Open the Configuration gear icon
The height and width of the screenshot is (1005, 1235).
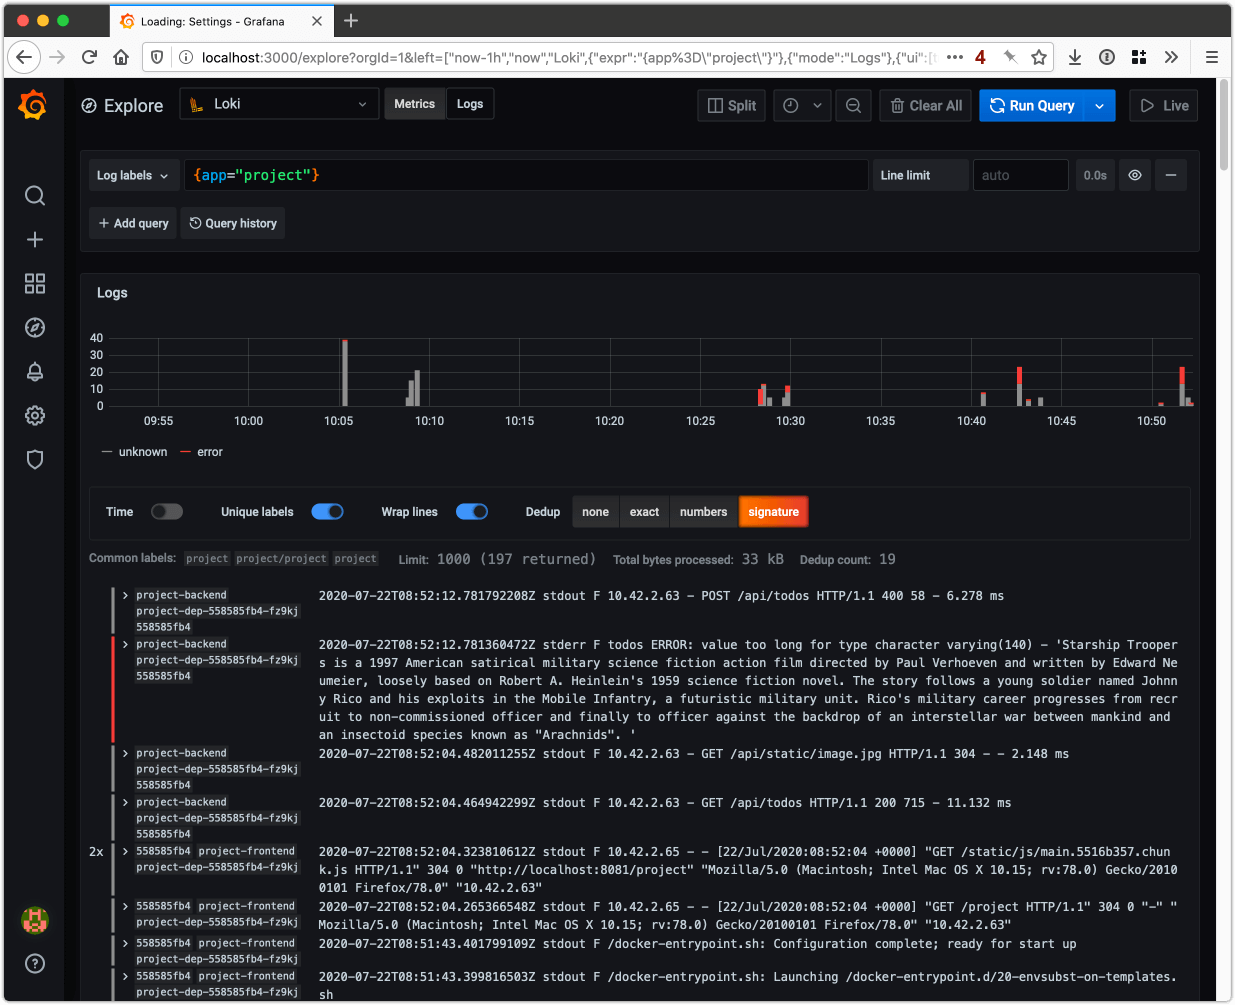(x=35, y=416)
